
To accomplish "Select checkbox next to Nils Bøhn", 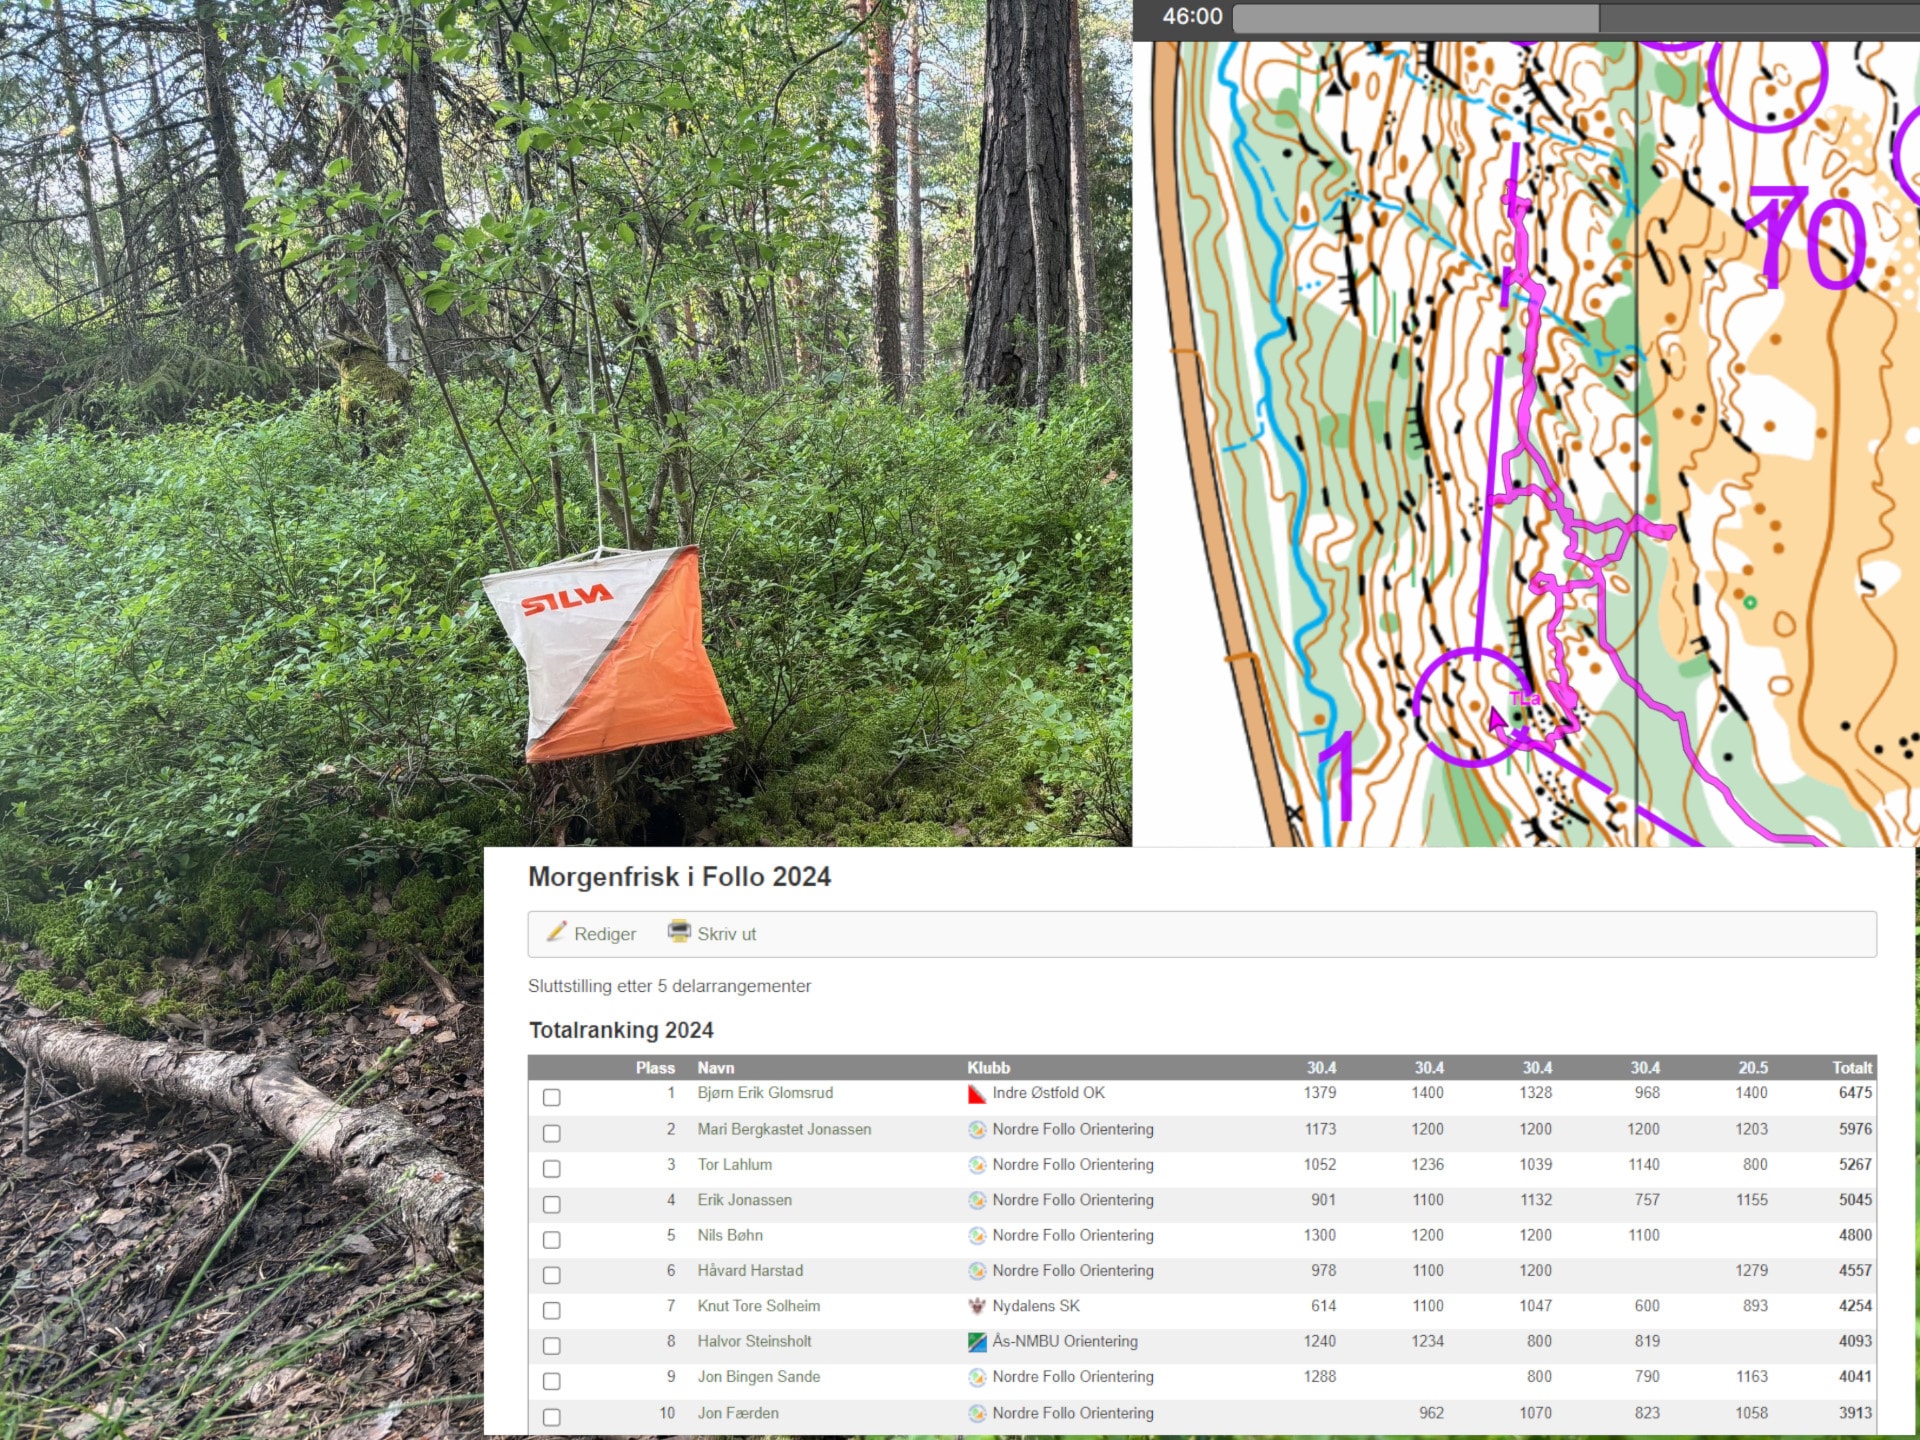I will [551, 1240].
